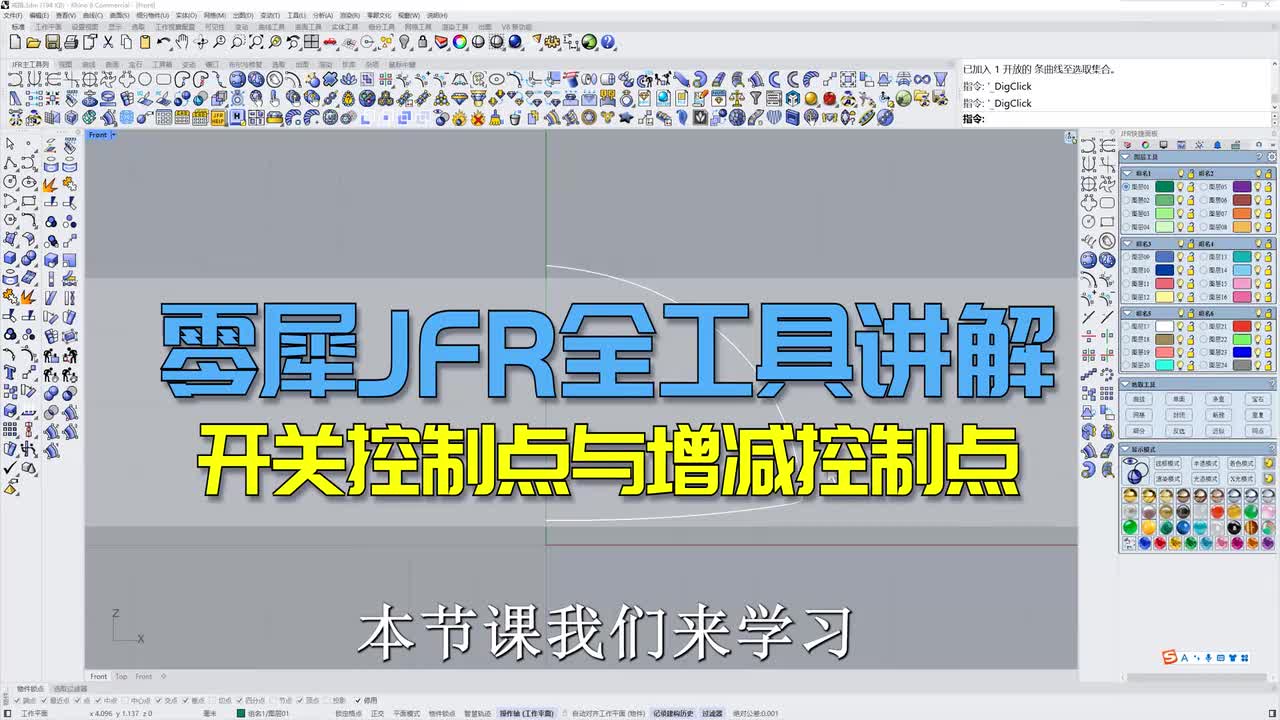This screenshot has height=720, width=1280.
Task: Click the blue Help question icon
Action: (607, 42)
